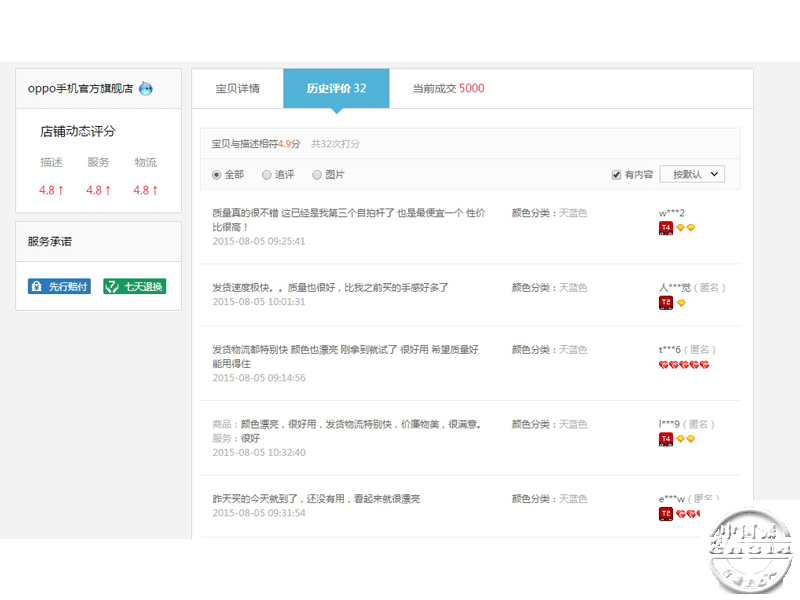Click the T4 badge of reviewer l***9
Viewport: 800px width, 600px height.
click(666, 439)
